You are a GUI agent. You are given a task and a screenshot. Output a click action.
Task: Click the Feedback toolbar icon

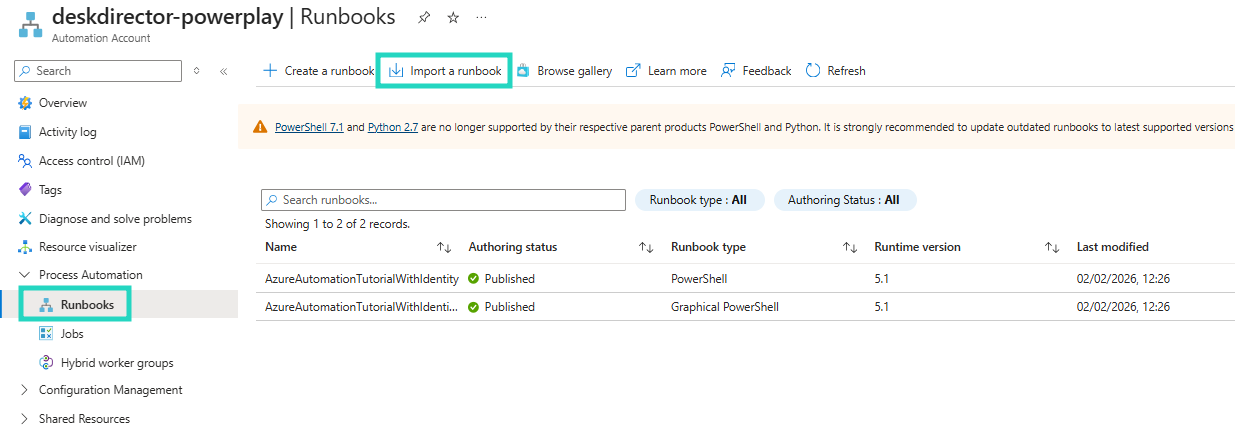tap(728, 71)
